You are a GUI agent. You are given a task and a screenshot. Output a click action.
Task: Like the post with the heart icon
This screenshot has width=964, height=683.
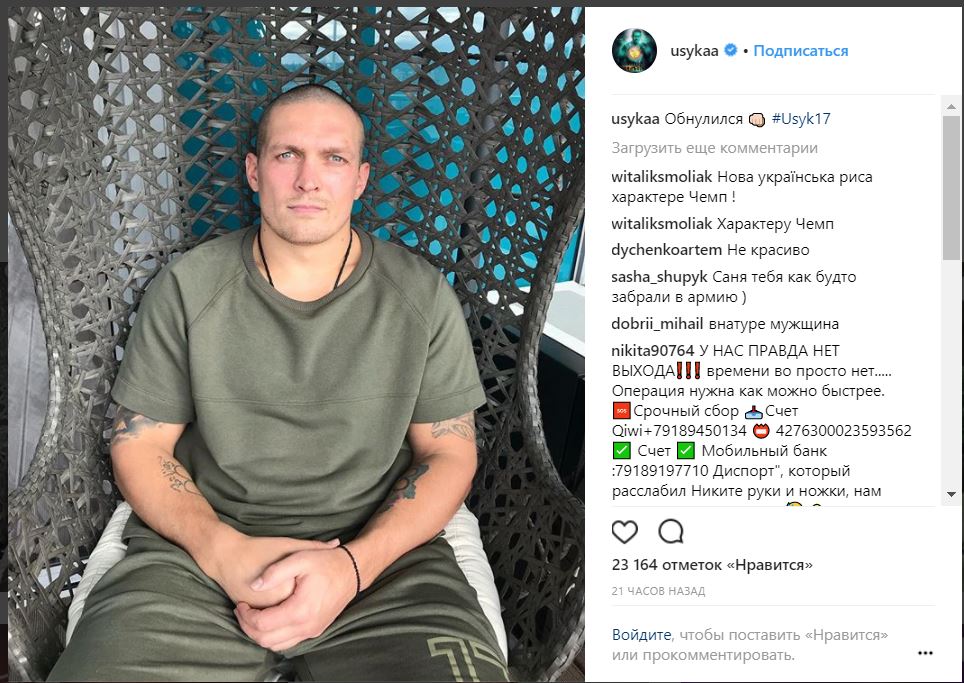tap(625, 532)
